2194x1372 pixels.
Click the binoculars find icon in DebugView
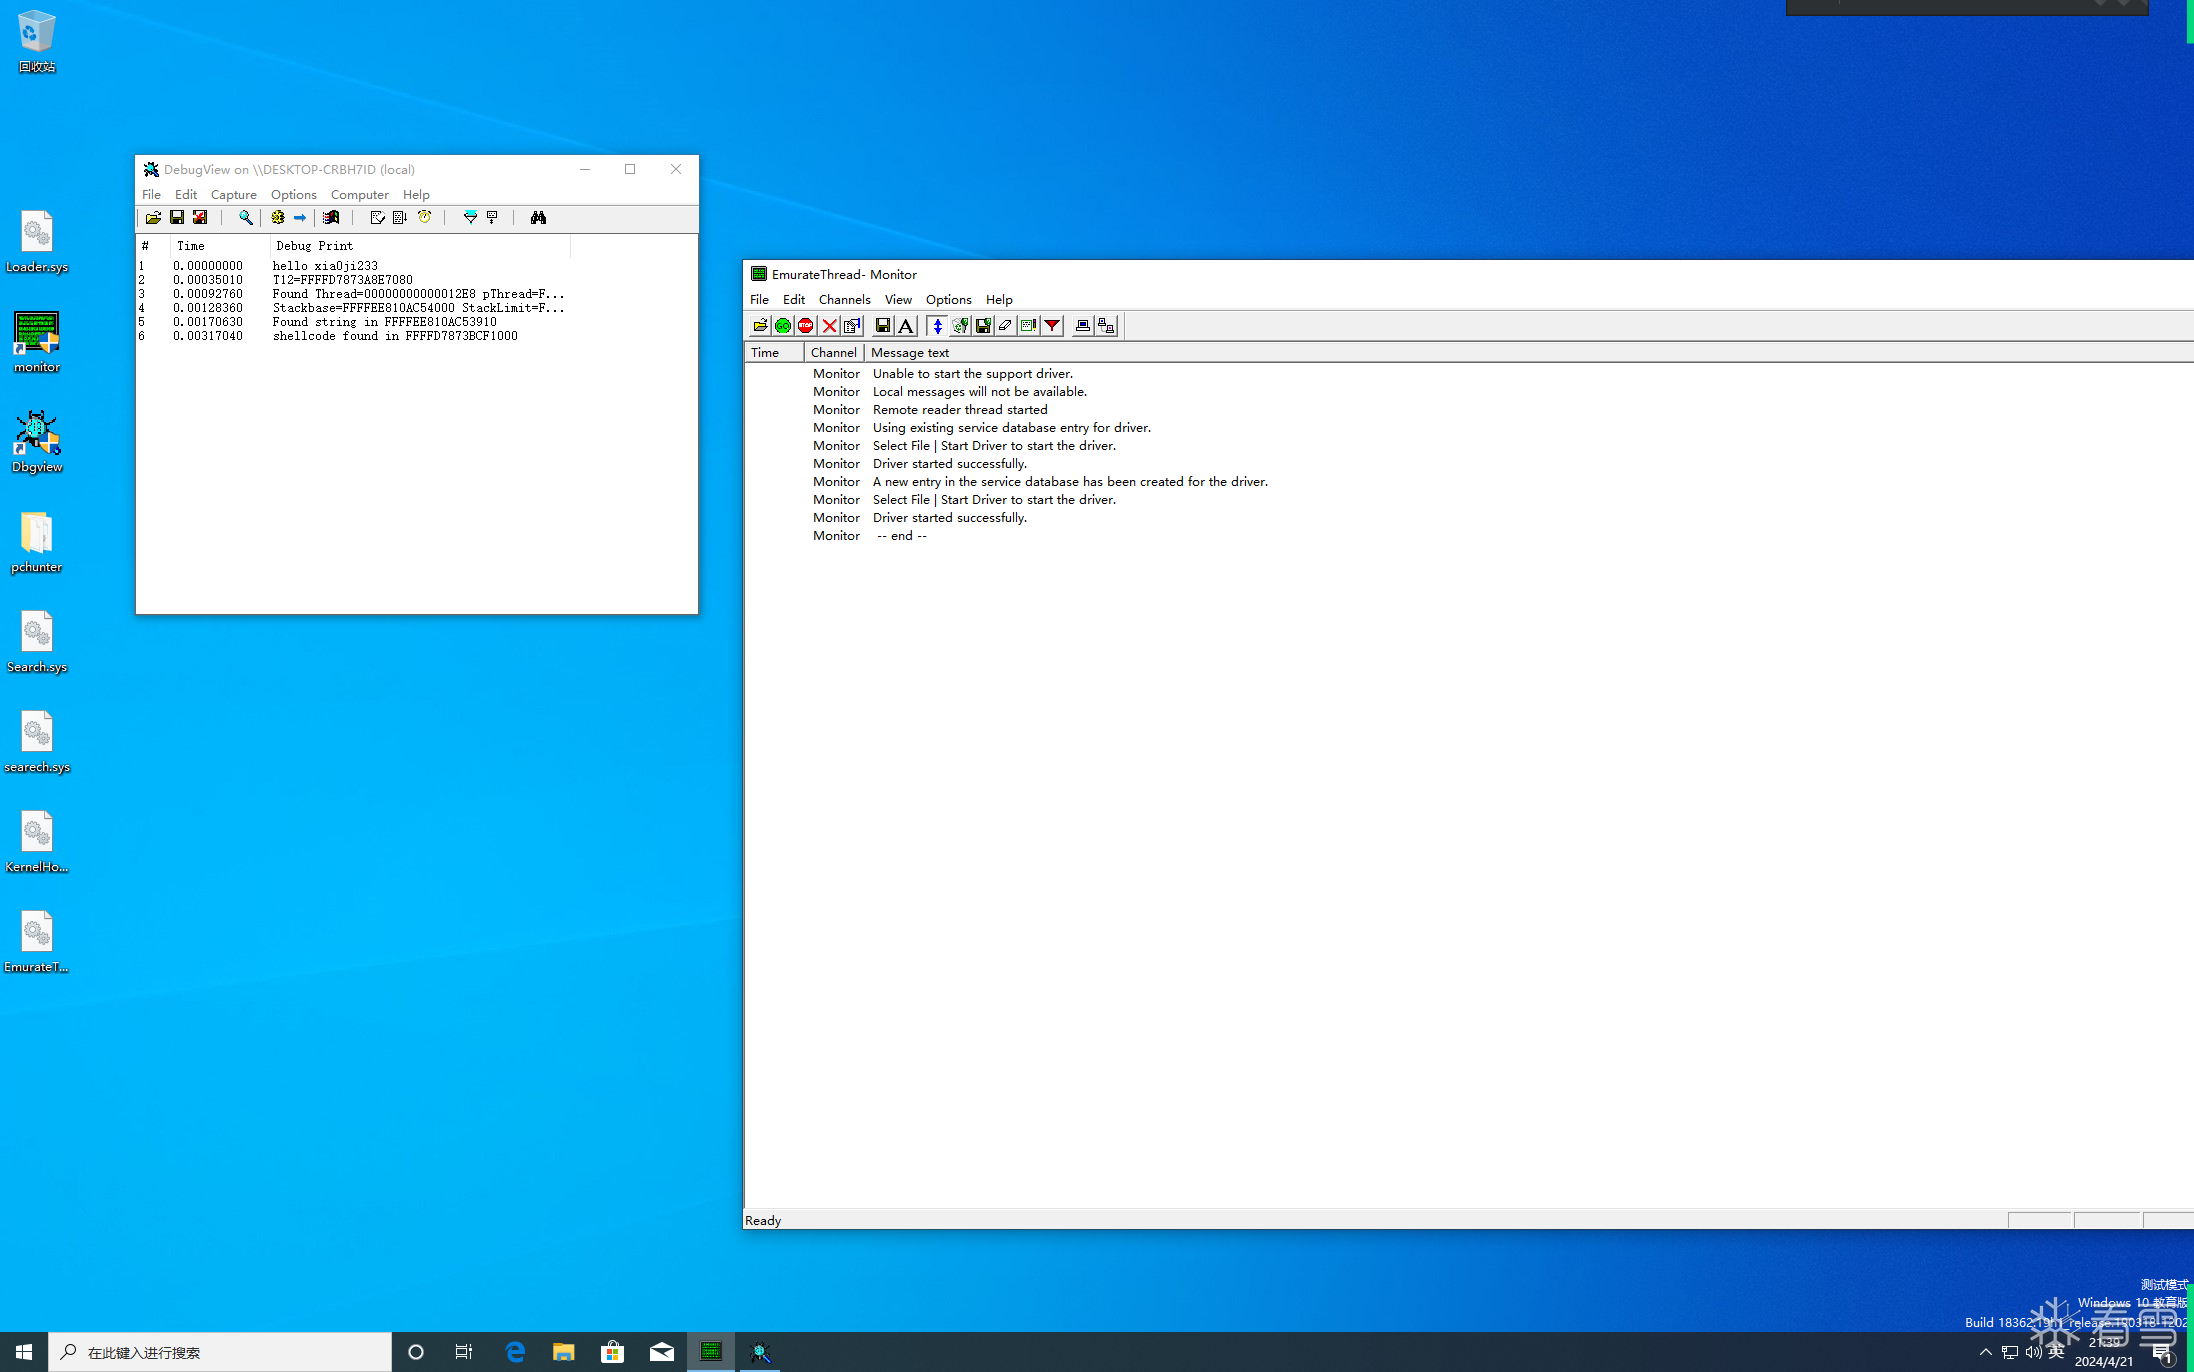tap(538, 218)
